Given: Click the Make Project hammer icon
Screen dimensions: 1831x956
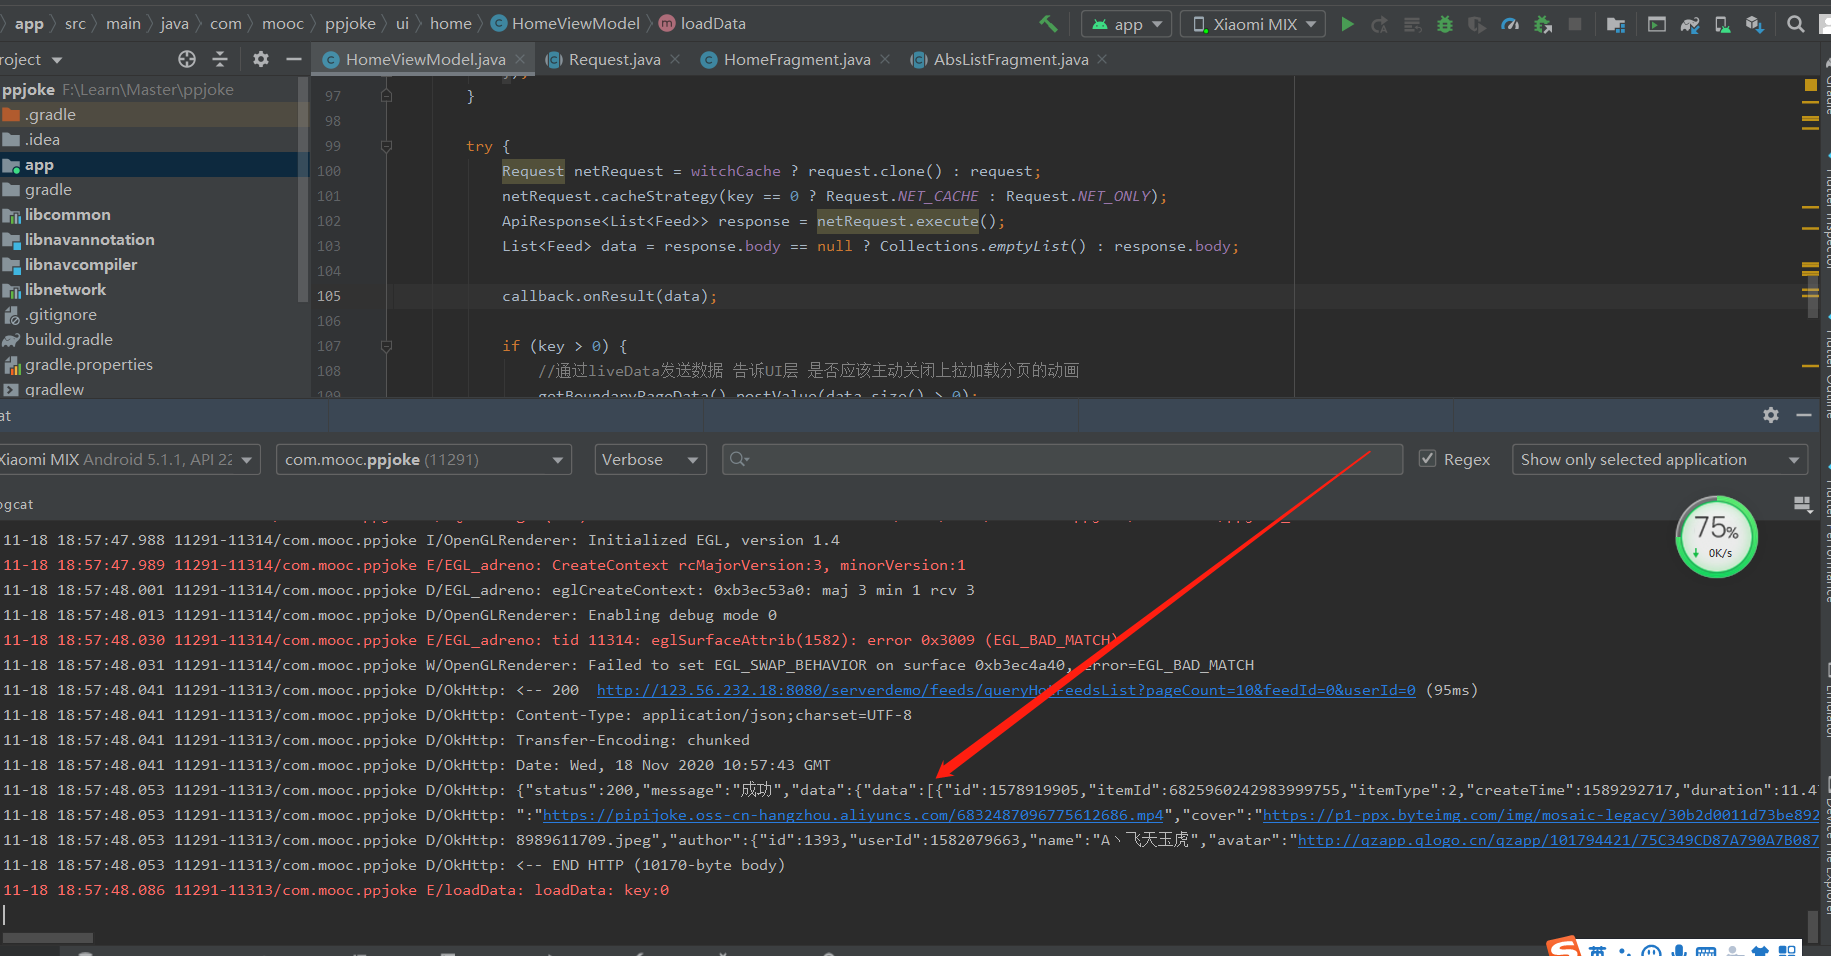Looking at the screenshot, I should coord(1048,23).
